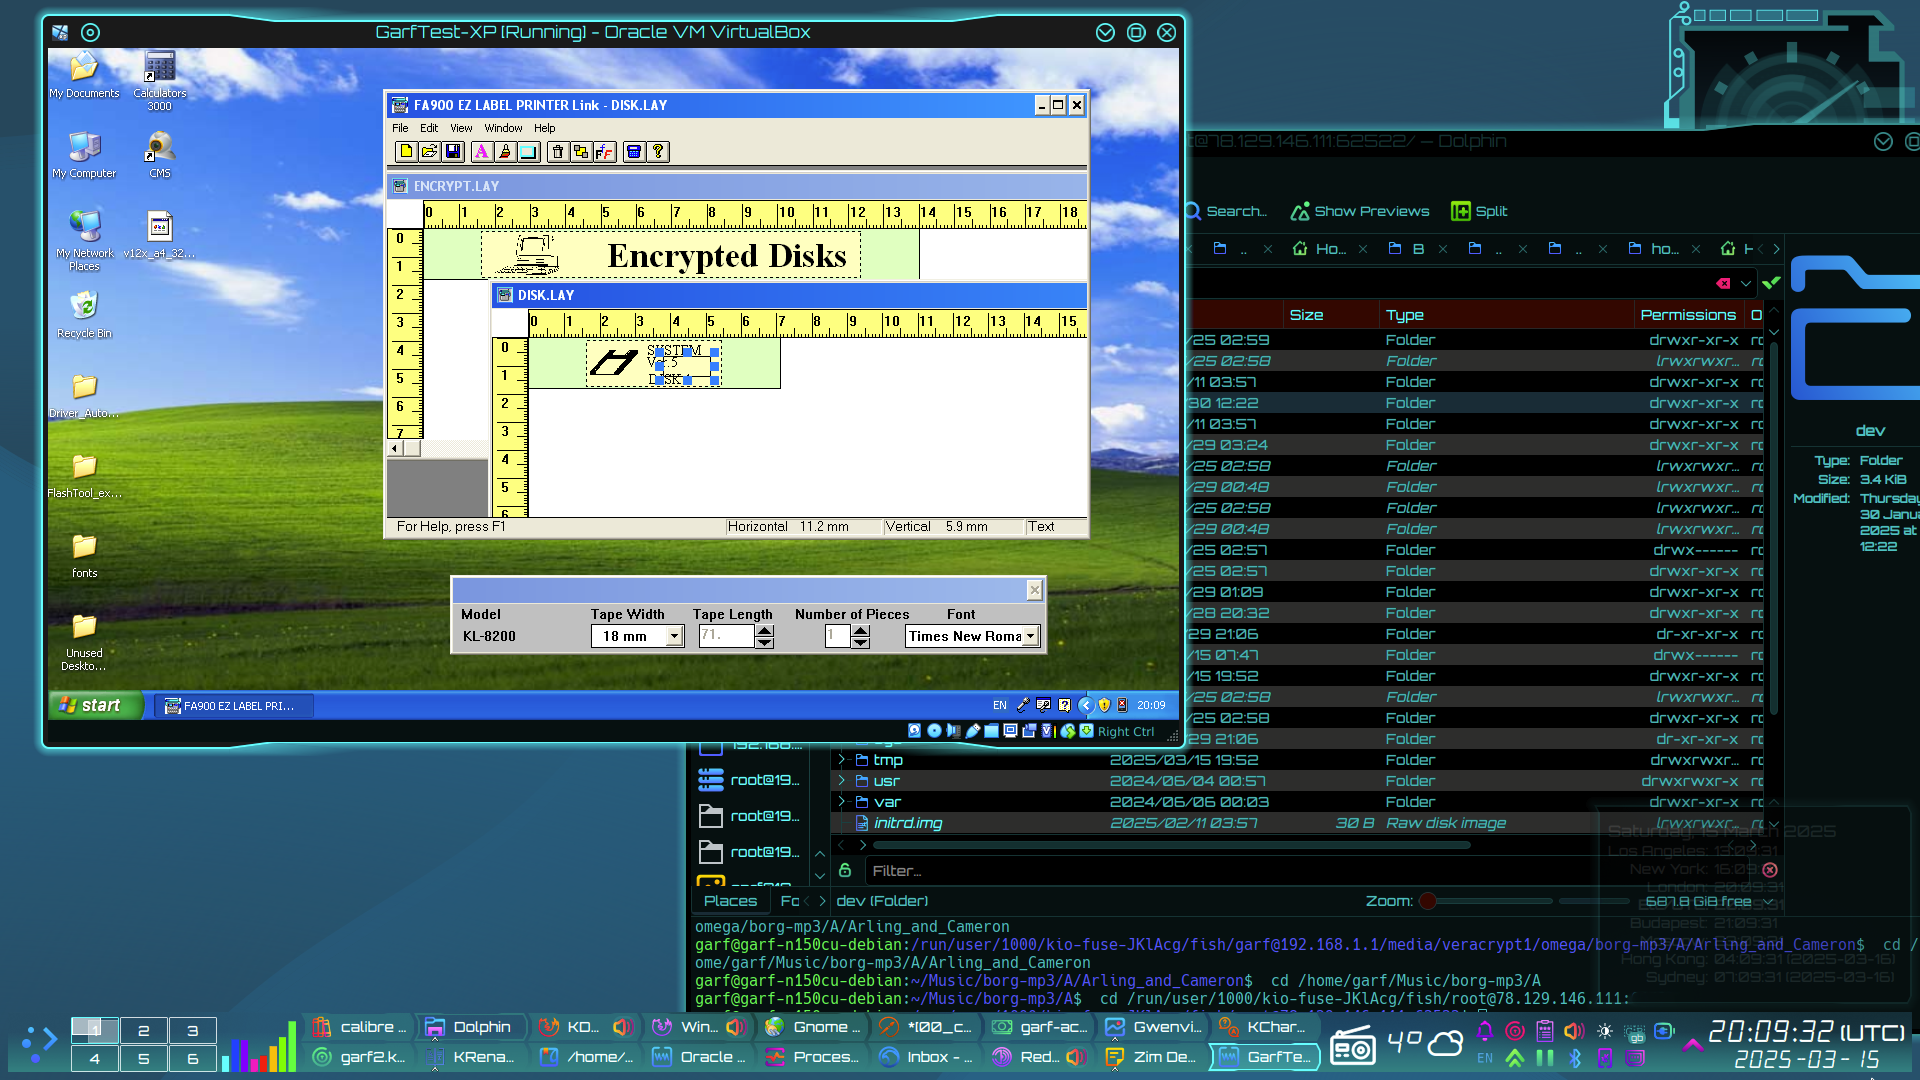Create a new label file in toolbar
Image resolution: width=1920 pixels, height=1080 pixels.
point(406,152)
